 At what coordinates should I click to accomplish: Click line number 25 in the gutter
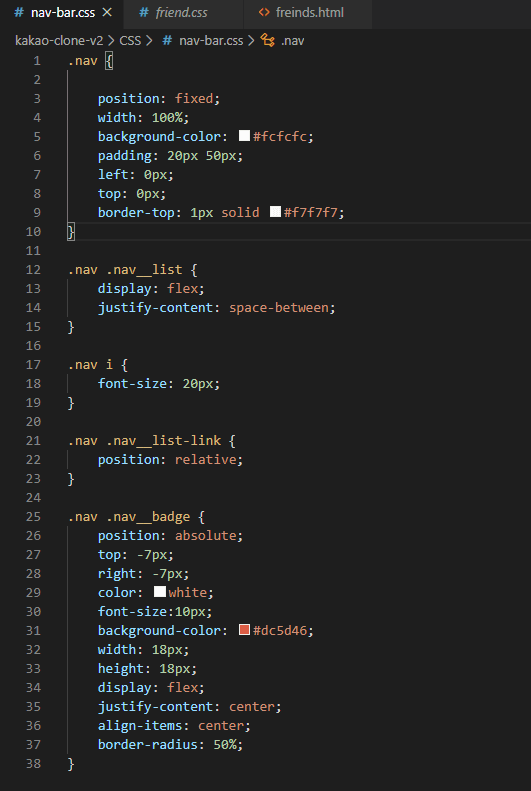pyautogui.click(x=33, y=517)
